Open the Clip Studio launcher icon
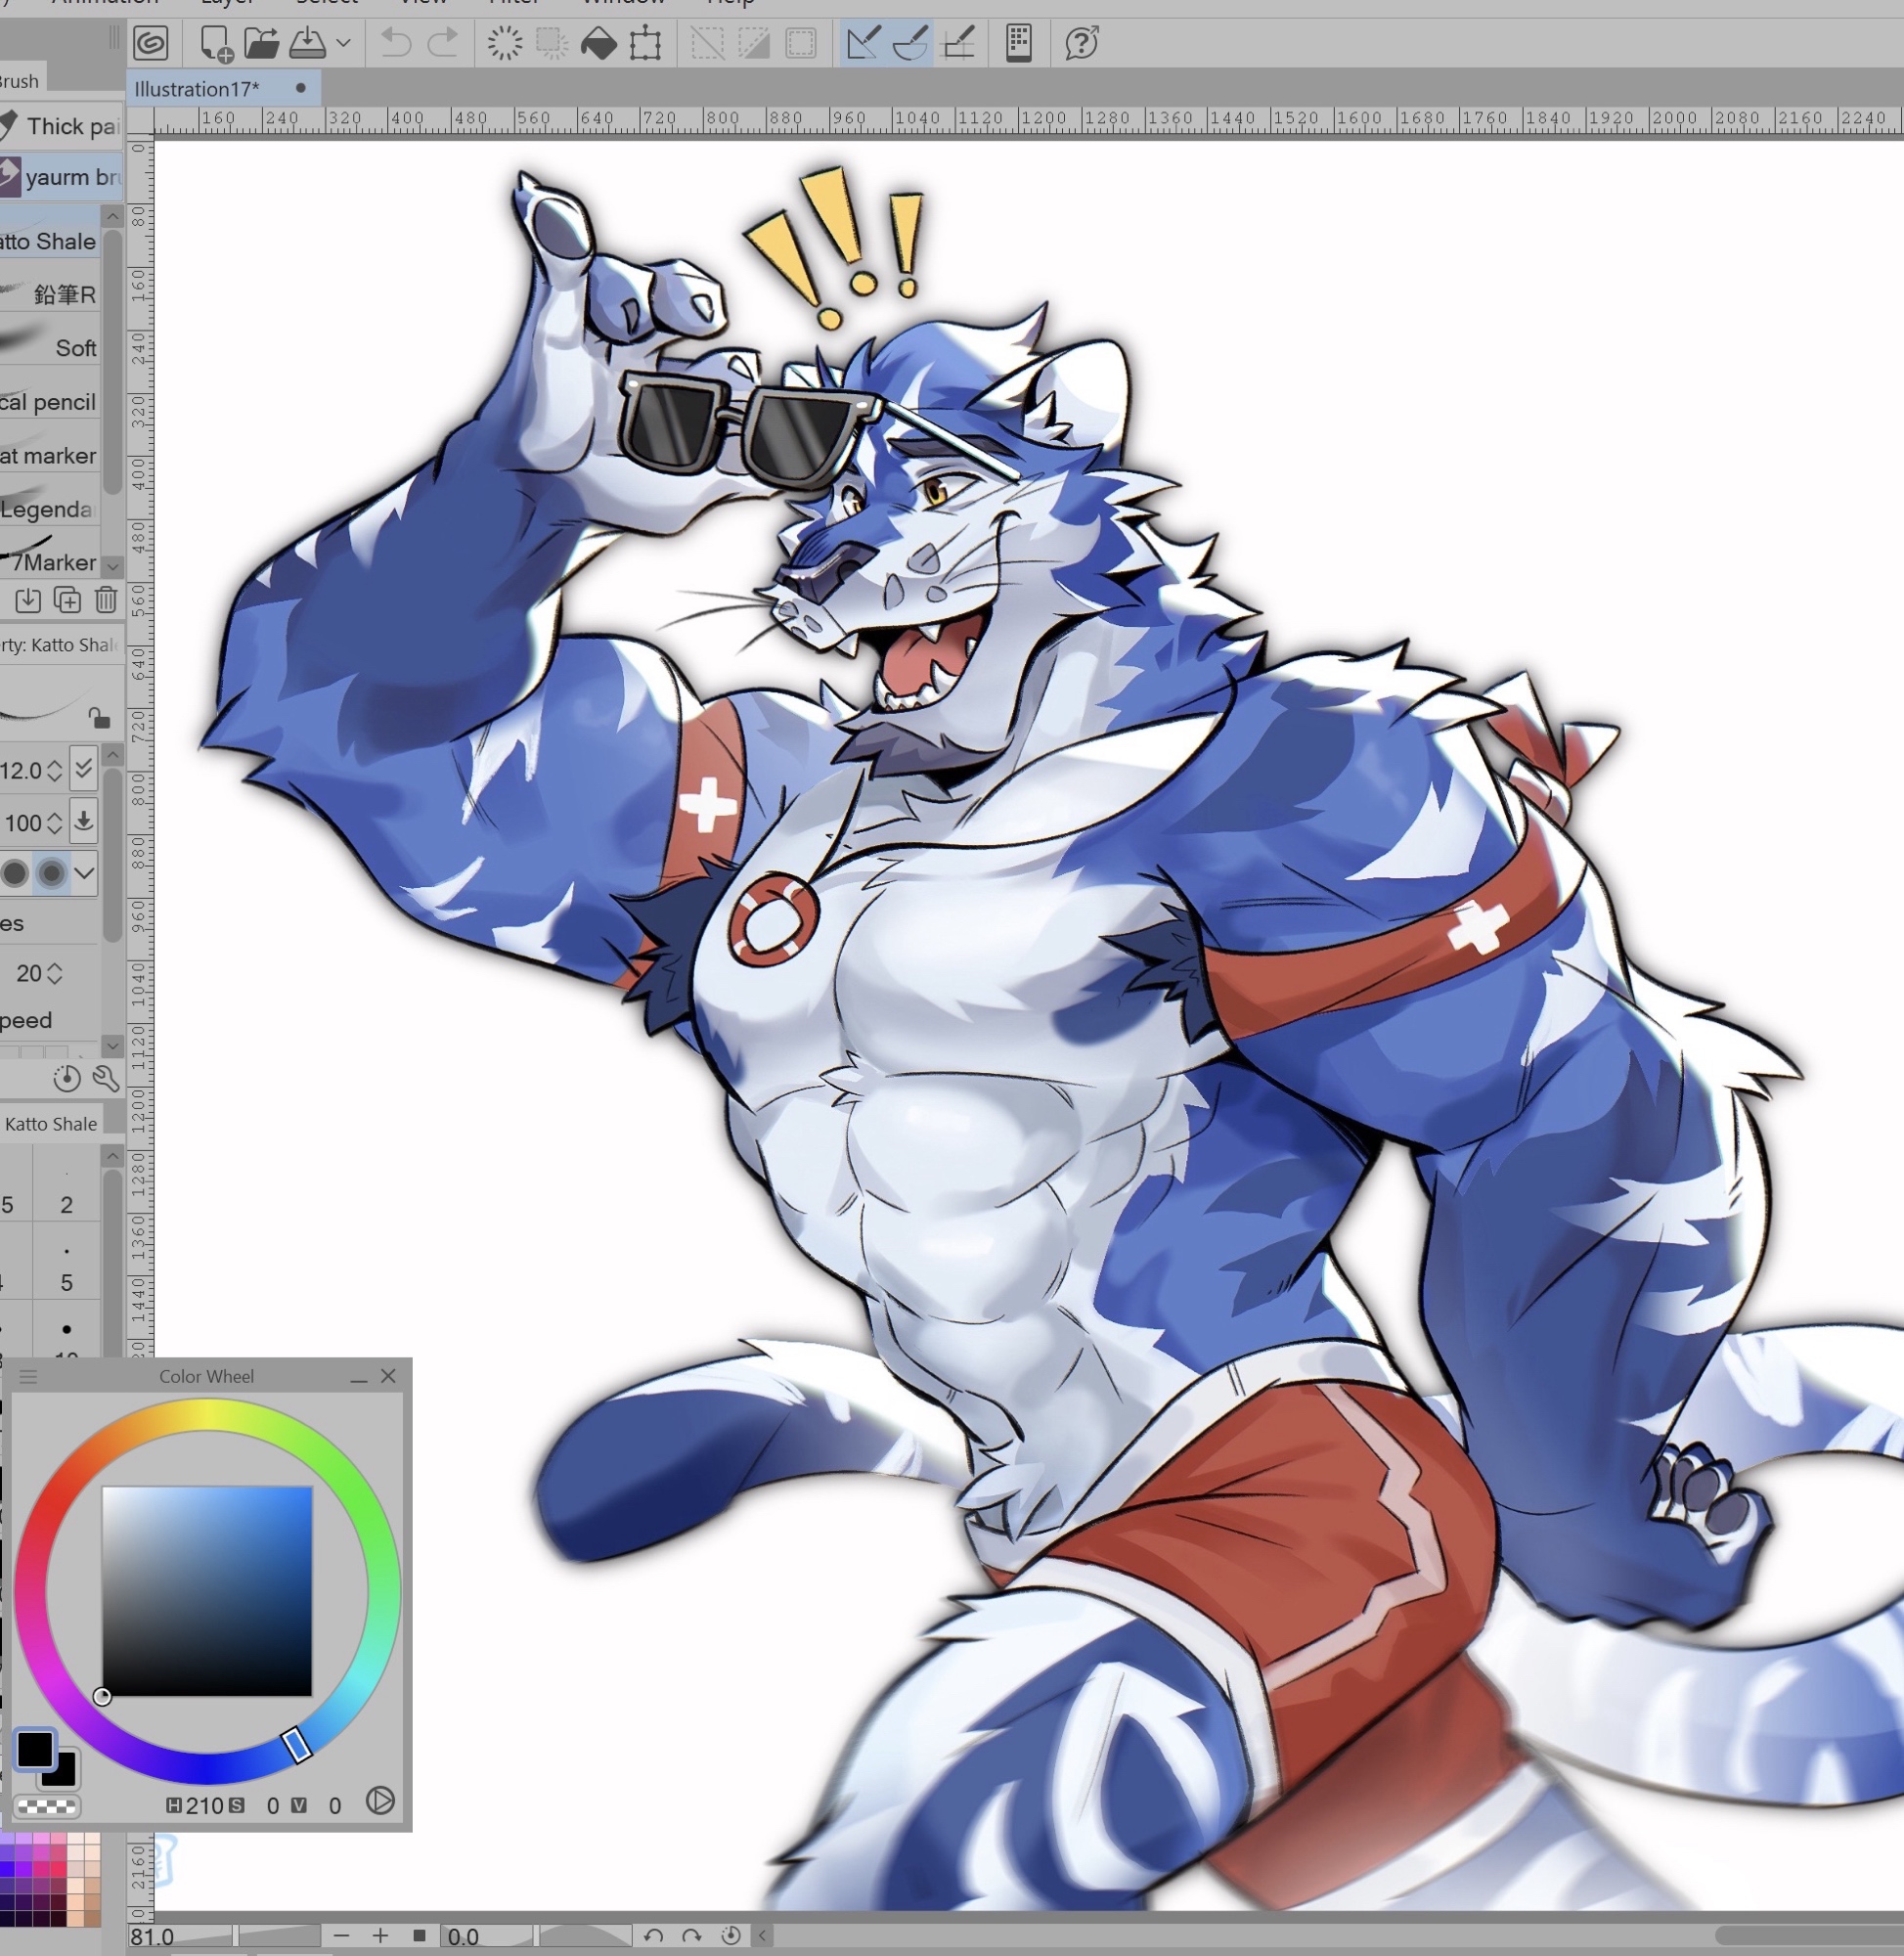This screenshot has height=1956, width=1904. 151,43
